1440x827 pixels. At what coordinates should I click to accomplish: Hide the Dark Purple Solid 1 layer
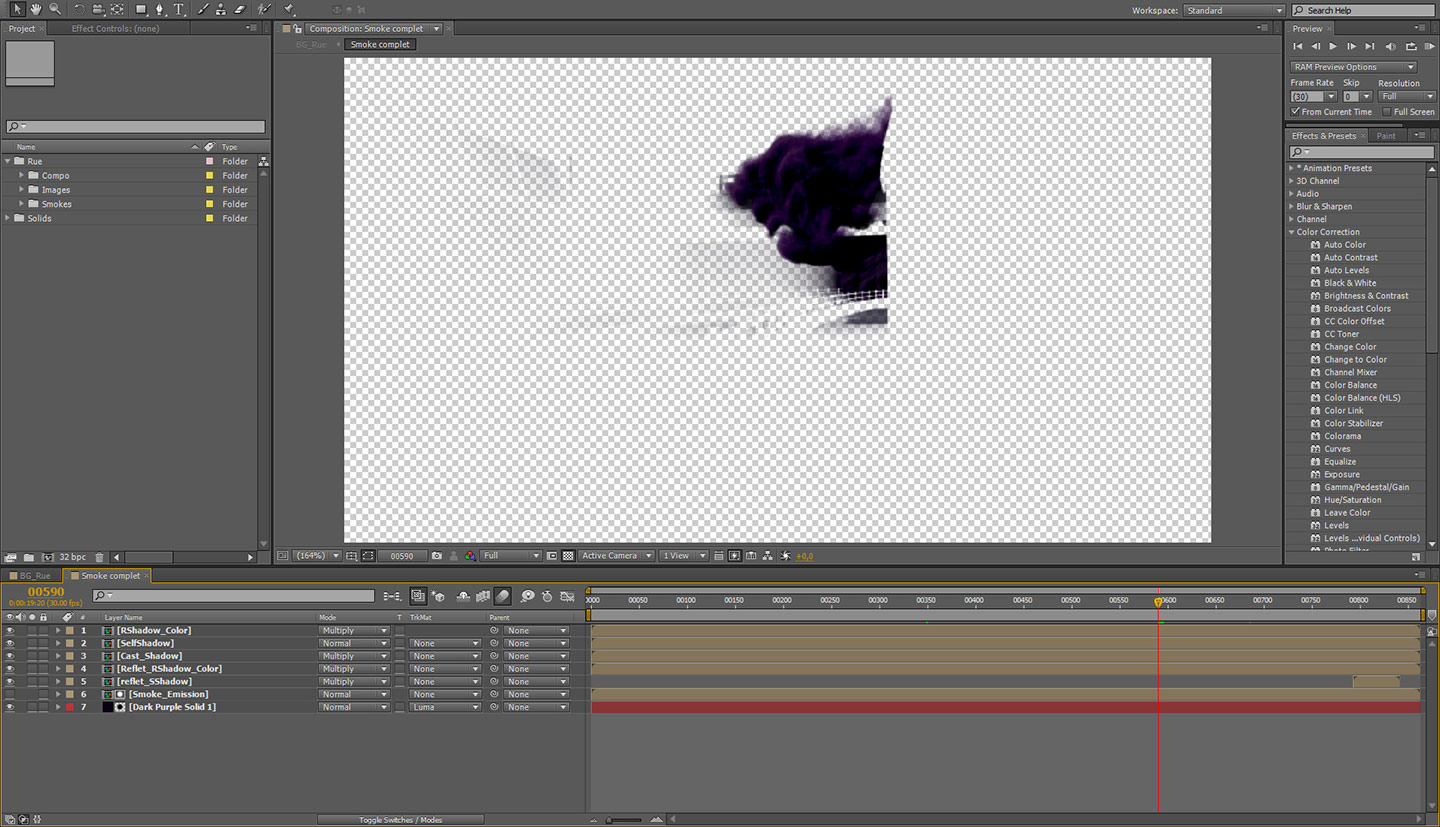[x=10, y=707]
